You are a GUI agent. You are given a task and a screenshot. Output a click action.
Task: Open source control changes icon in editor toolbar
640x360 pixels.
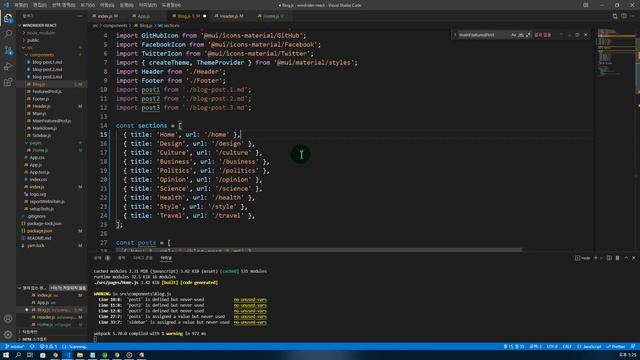pyautogui.click(x=615, y=16)
